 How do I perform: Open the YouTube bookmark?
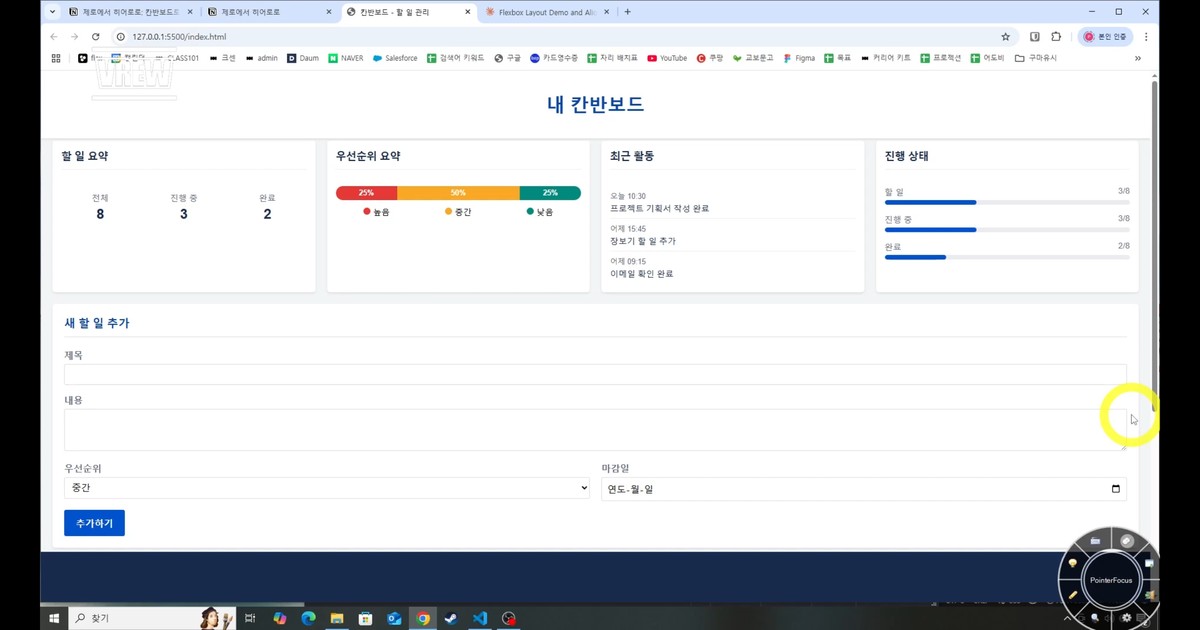667,58
